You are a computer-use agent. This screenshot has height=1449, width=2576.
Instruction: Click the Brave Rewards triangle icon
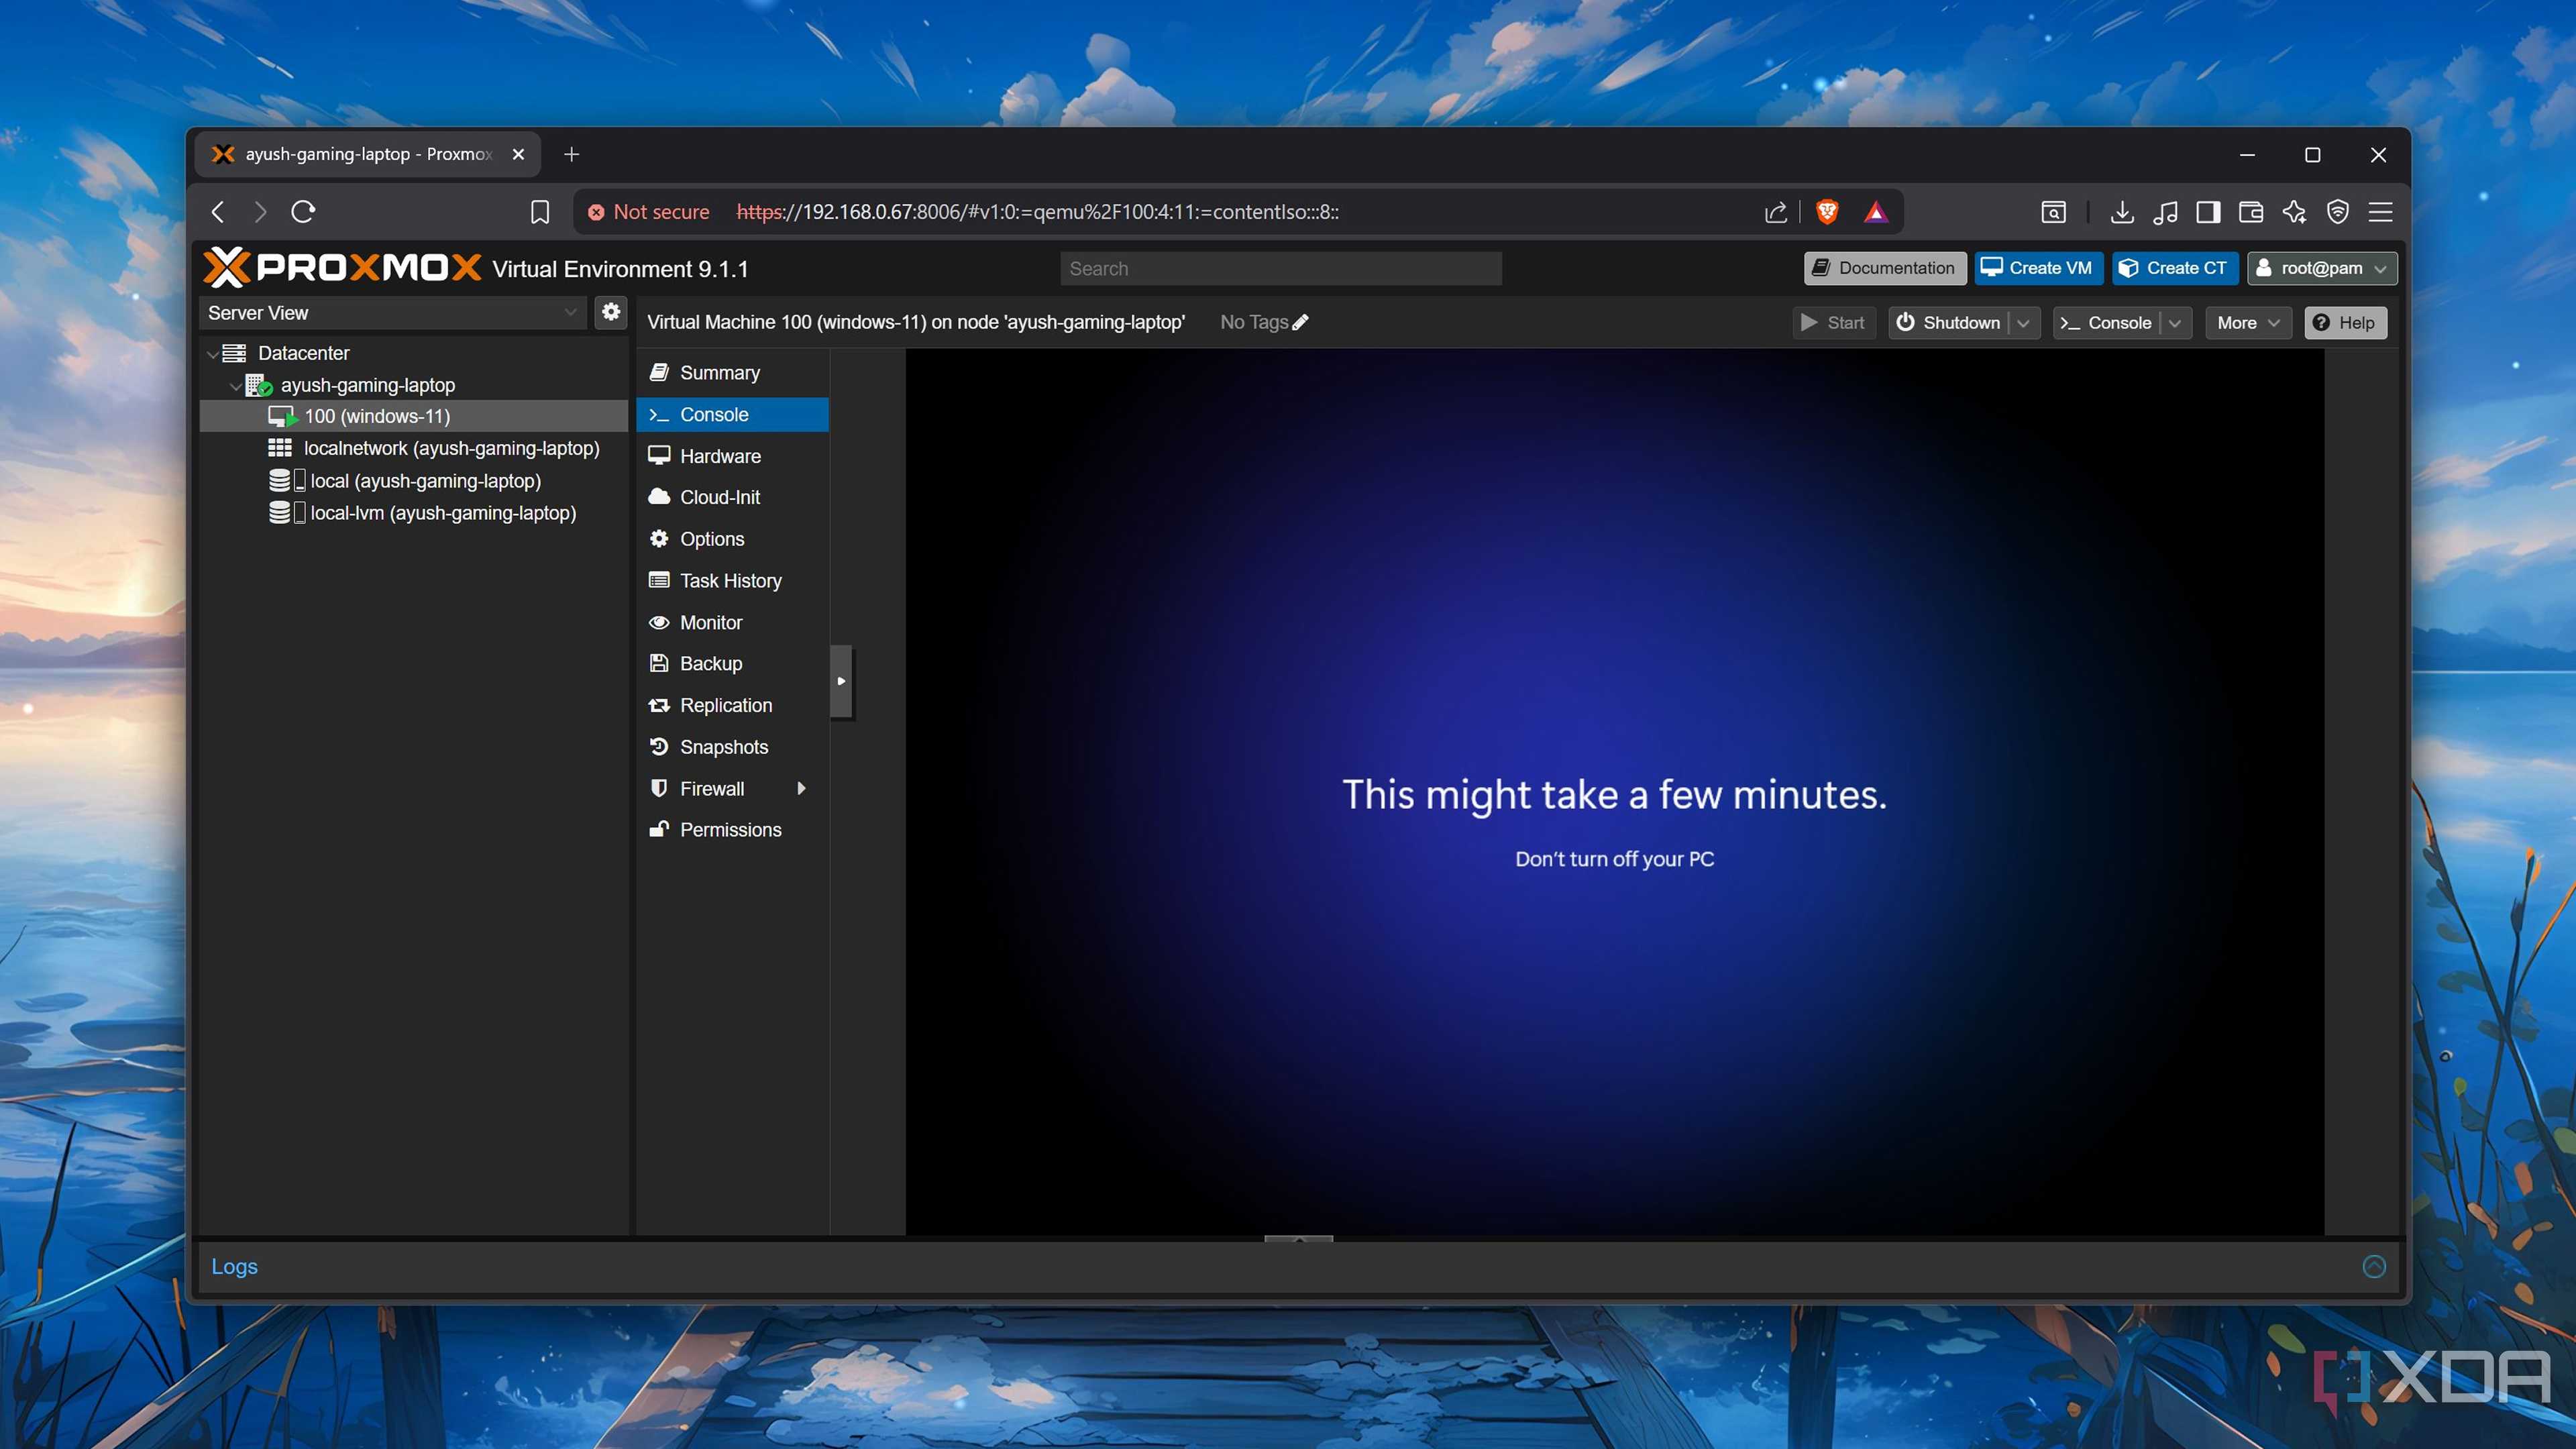pos(1876,212)
